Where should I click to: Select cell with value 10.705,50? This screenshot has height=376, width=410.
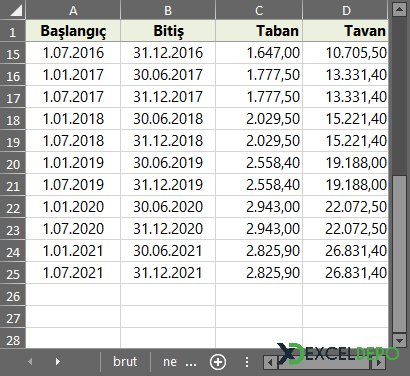pyautogui.click(x=346, y=53)
